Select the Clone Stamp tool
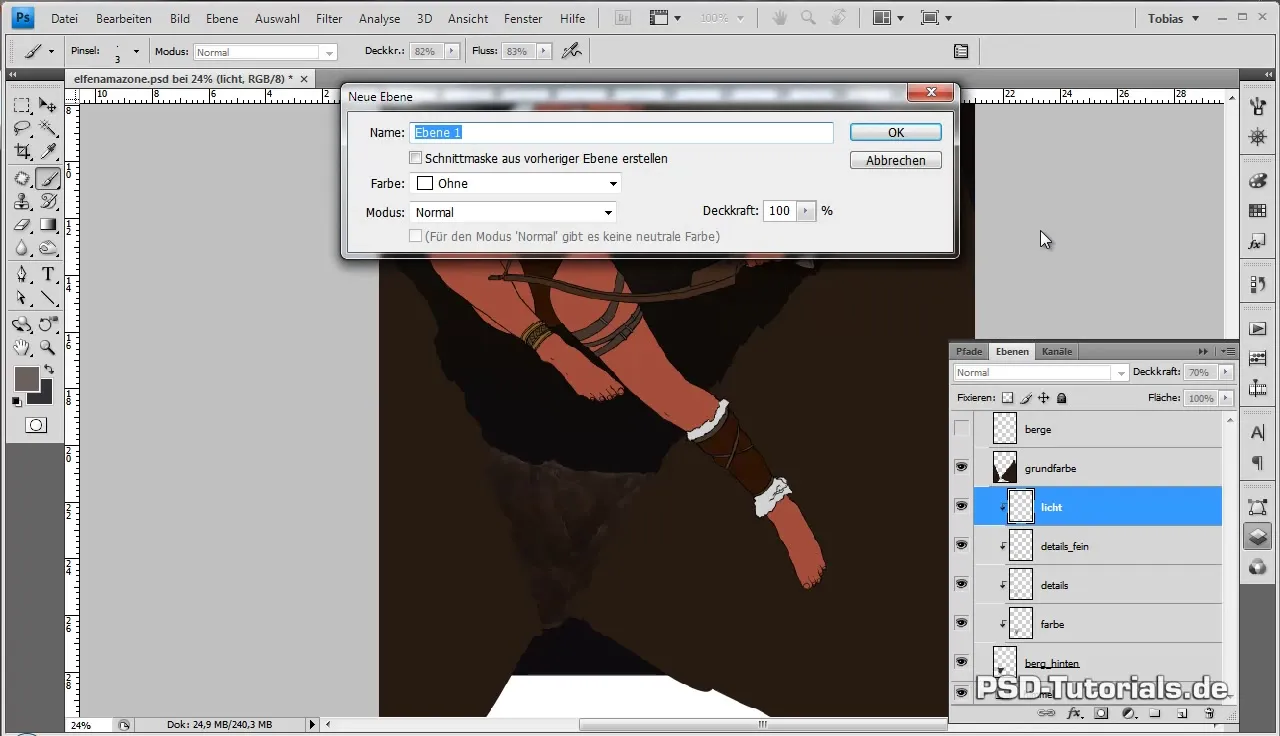 coord(22,201)
